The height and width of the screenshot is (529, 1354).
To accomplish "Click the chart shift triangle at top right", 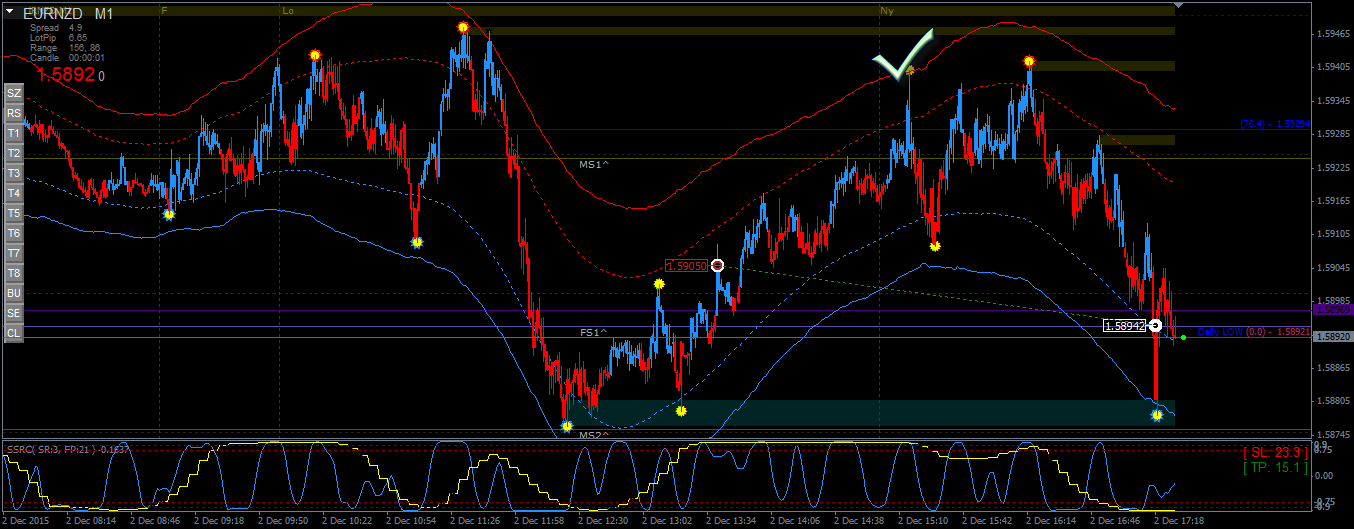I will click(x=1179, y=5).
